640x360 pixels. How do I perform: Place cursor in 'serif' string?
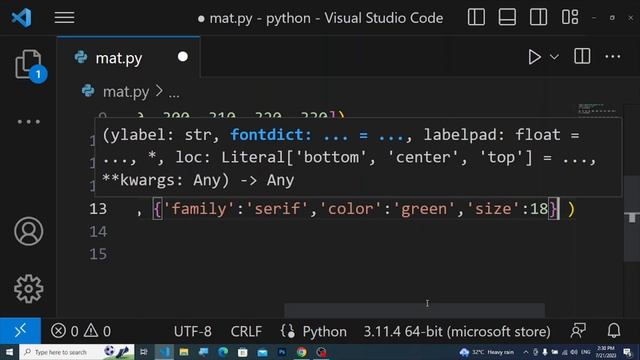pos(277,209)
